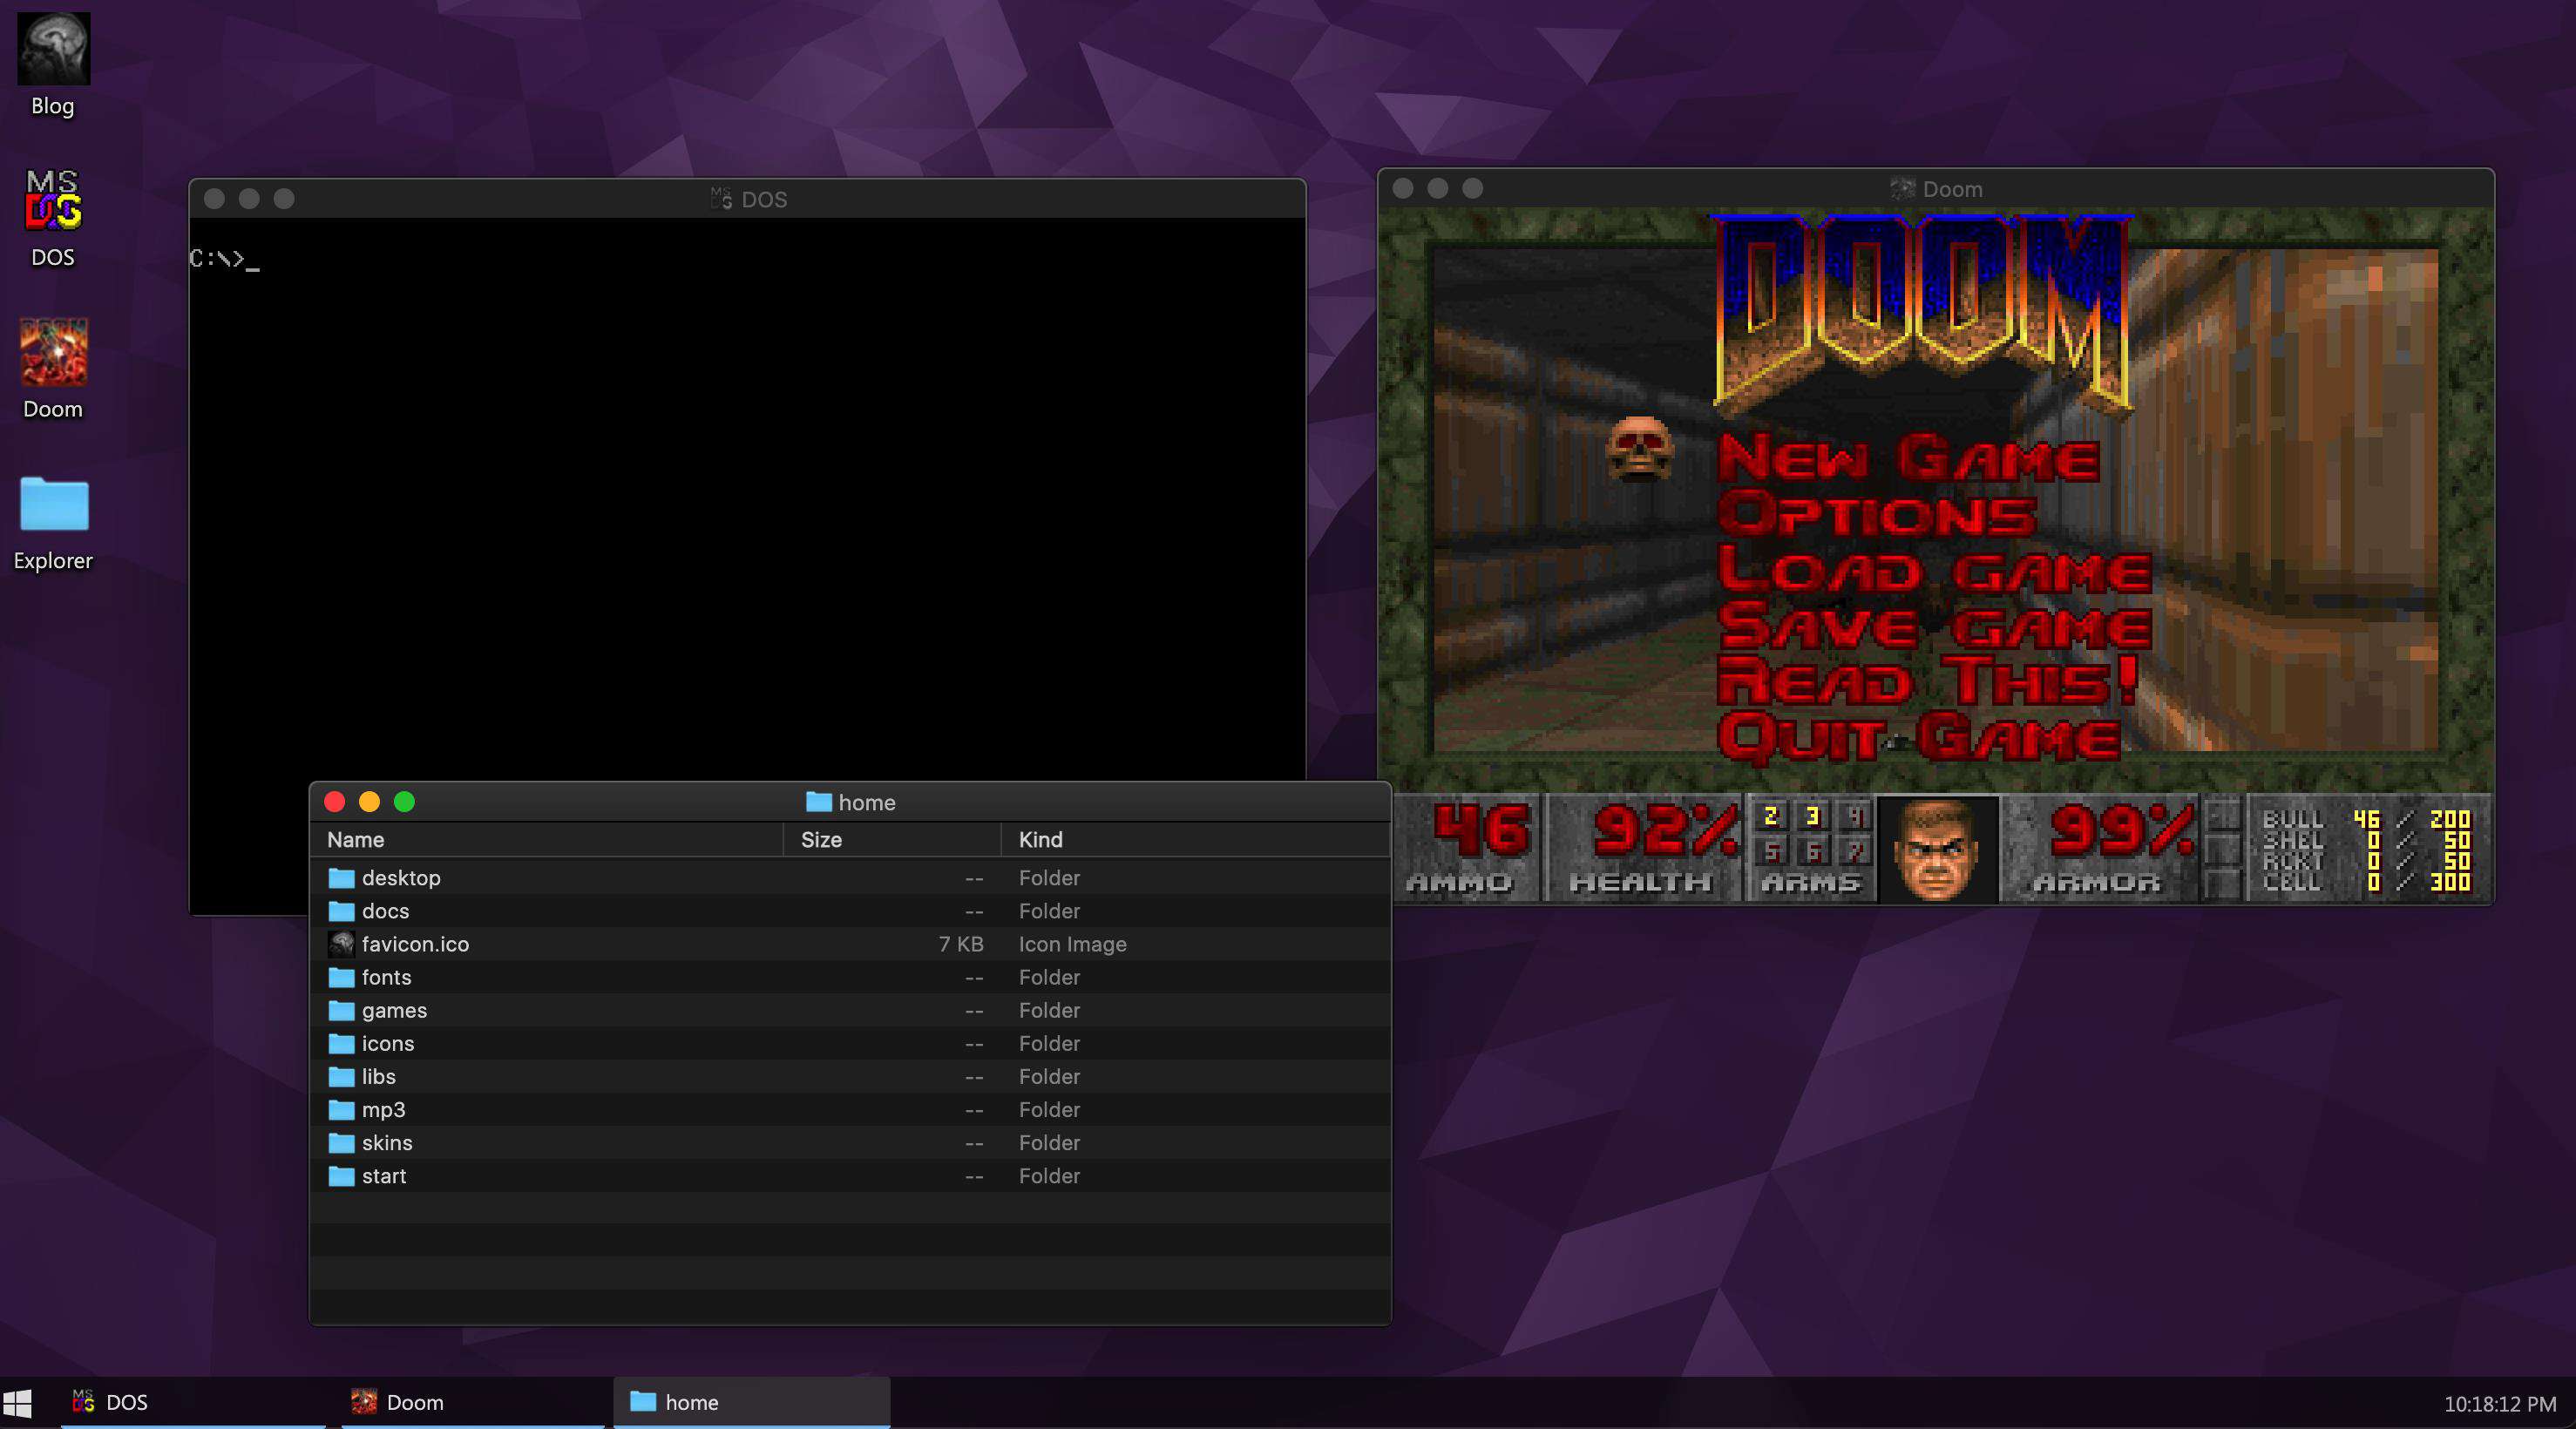The image size is (2576, 1429).
Task: Click the BULL ammo row in Doom
Action: [2366, 819]
